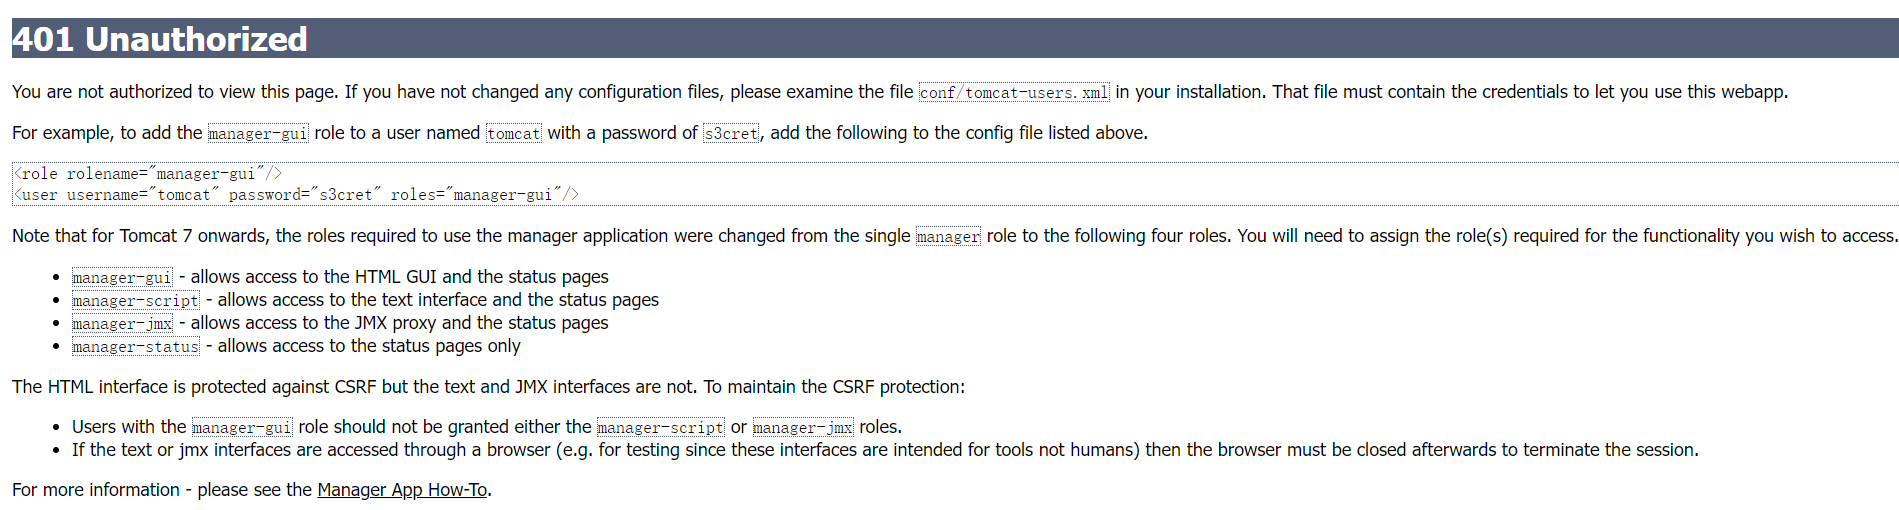Click the single 'manager' role name in the Tomcat 7 note
This screenshot has width=1899, height=510.
[x=947, y=237]
